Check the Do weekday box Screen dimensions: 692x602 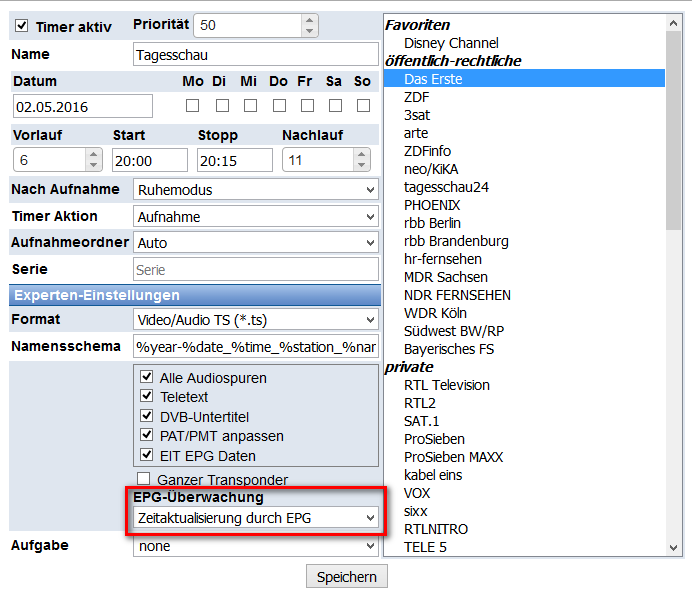pyautogui.click(x=279, y=105)
